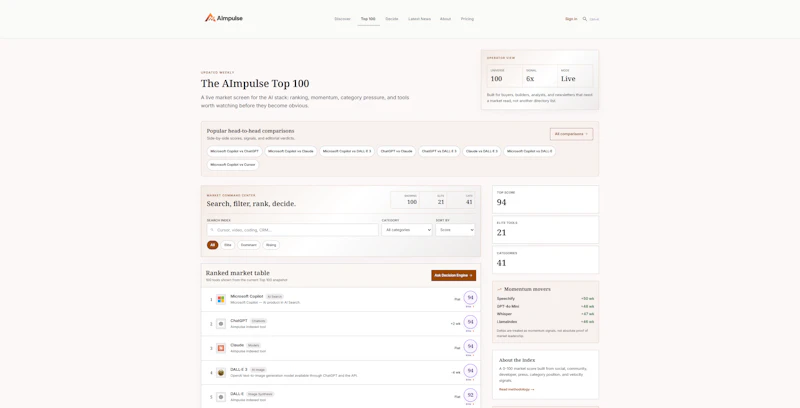Viewport: 800px width, 408px height.
Task: Click the DALL-E 3 thumbnail icon
Action: 221,373
